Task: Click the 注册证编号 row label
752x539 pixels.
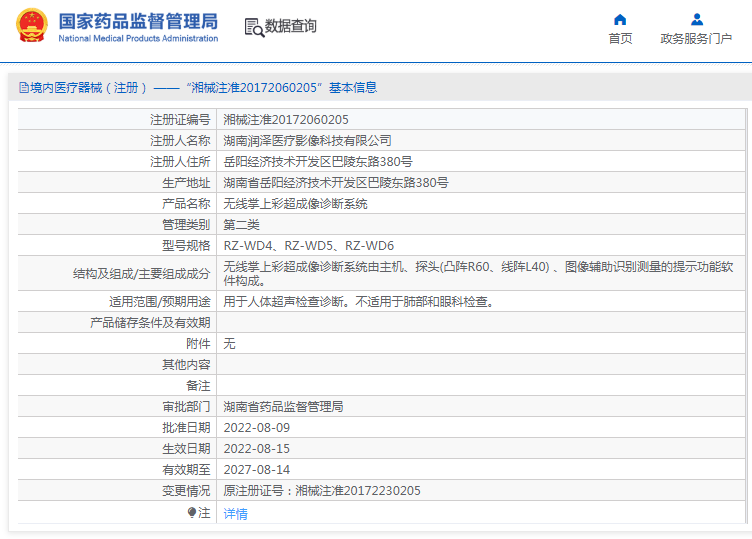Action: tap(180, 120)
